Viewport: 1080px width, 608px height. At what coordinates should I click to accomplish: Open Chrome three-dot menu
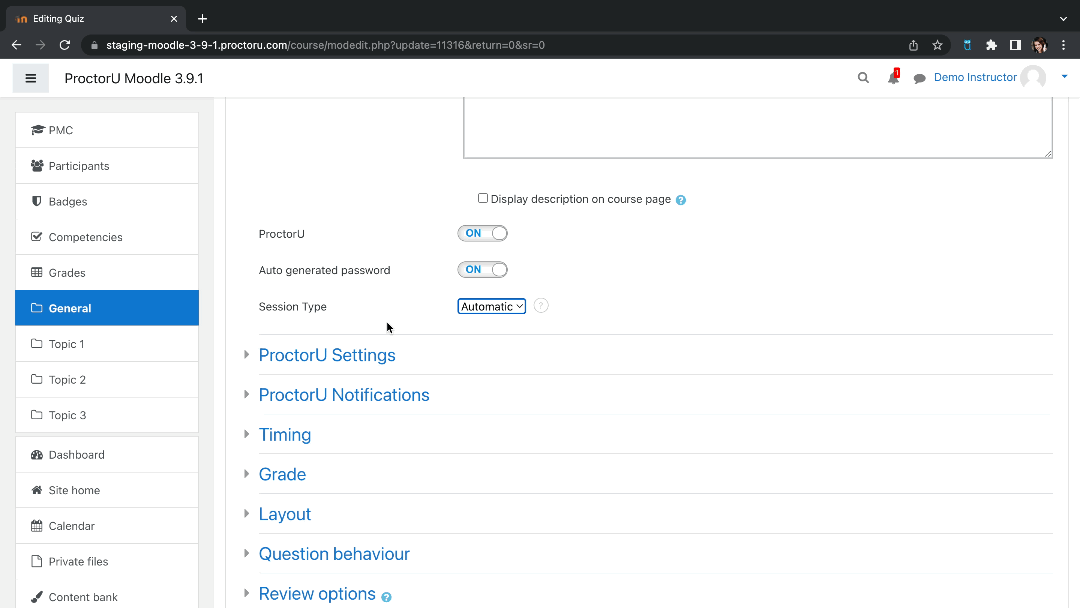coord(1063,45)
